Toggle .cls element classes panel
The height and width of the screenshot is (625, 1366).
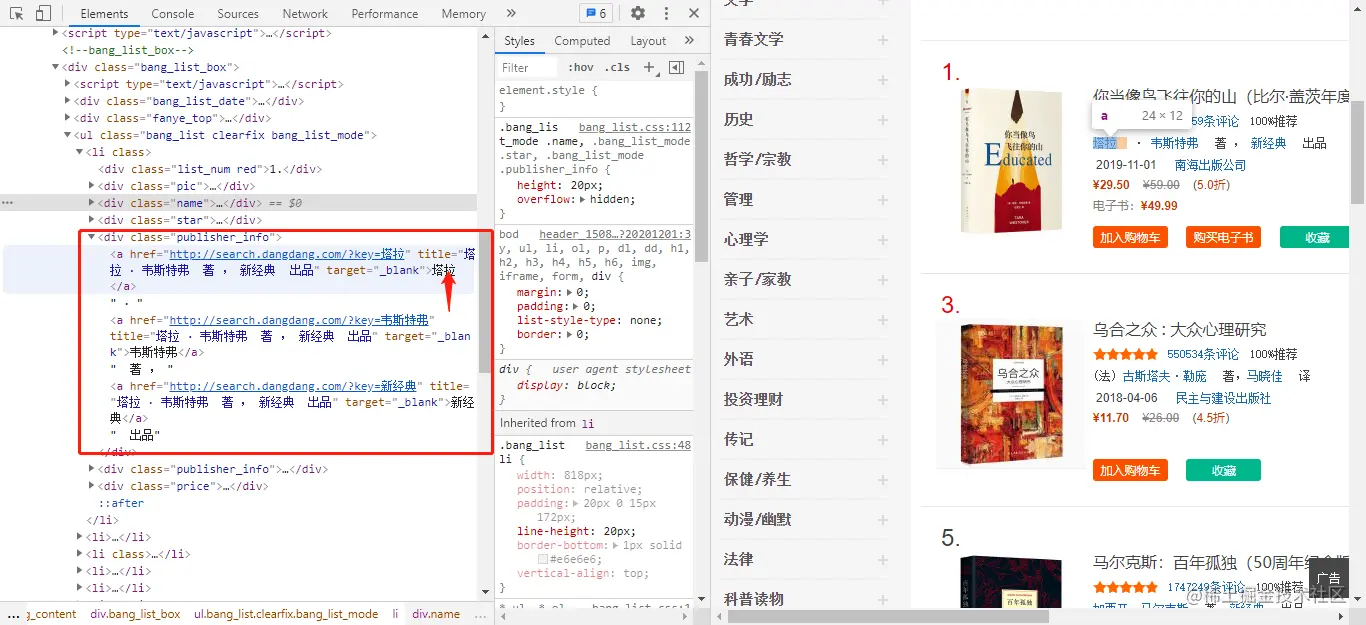point(619,67)
